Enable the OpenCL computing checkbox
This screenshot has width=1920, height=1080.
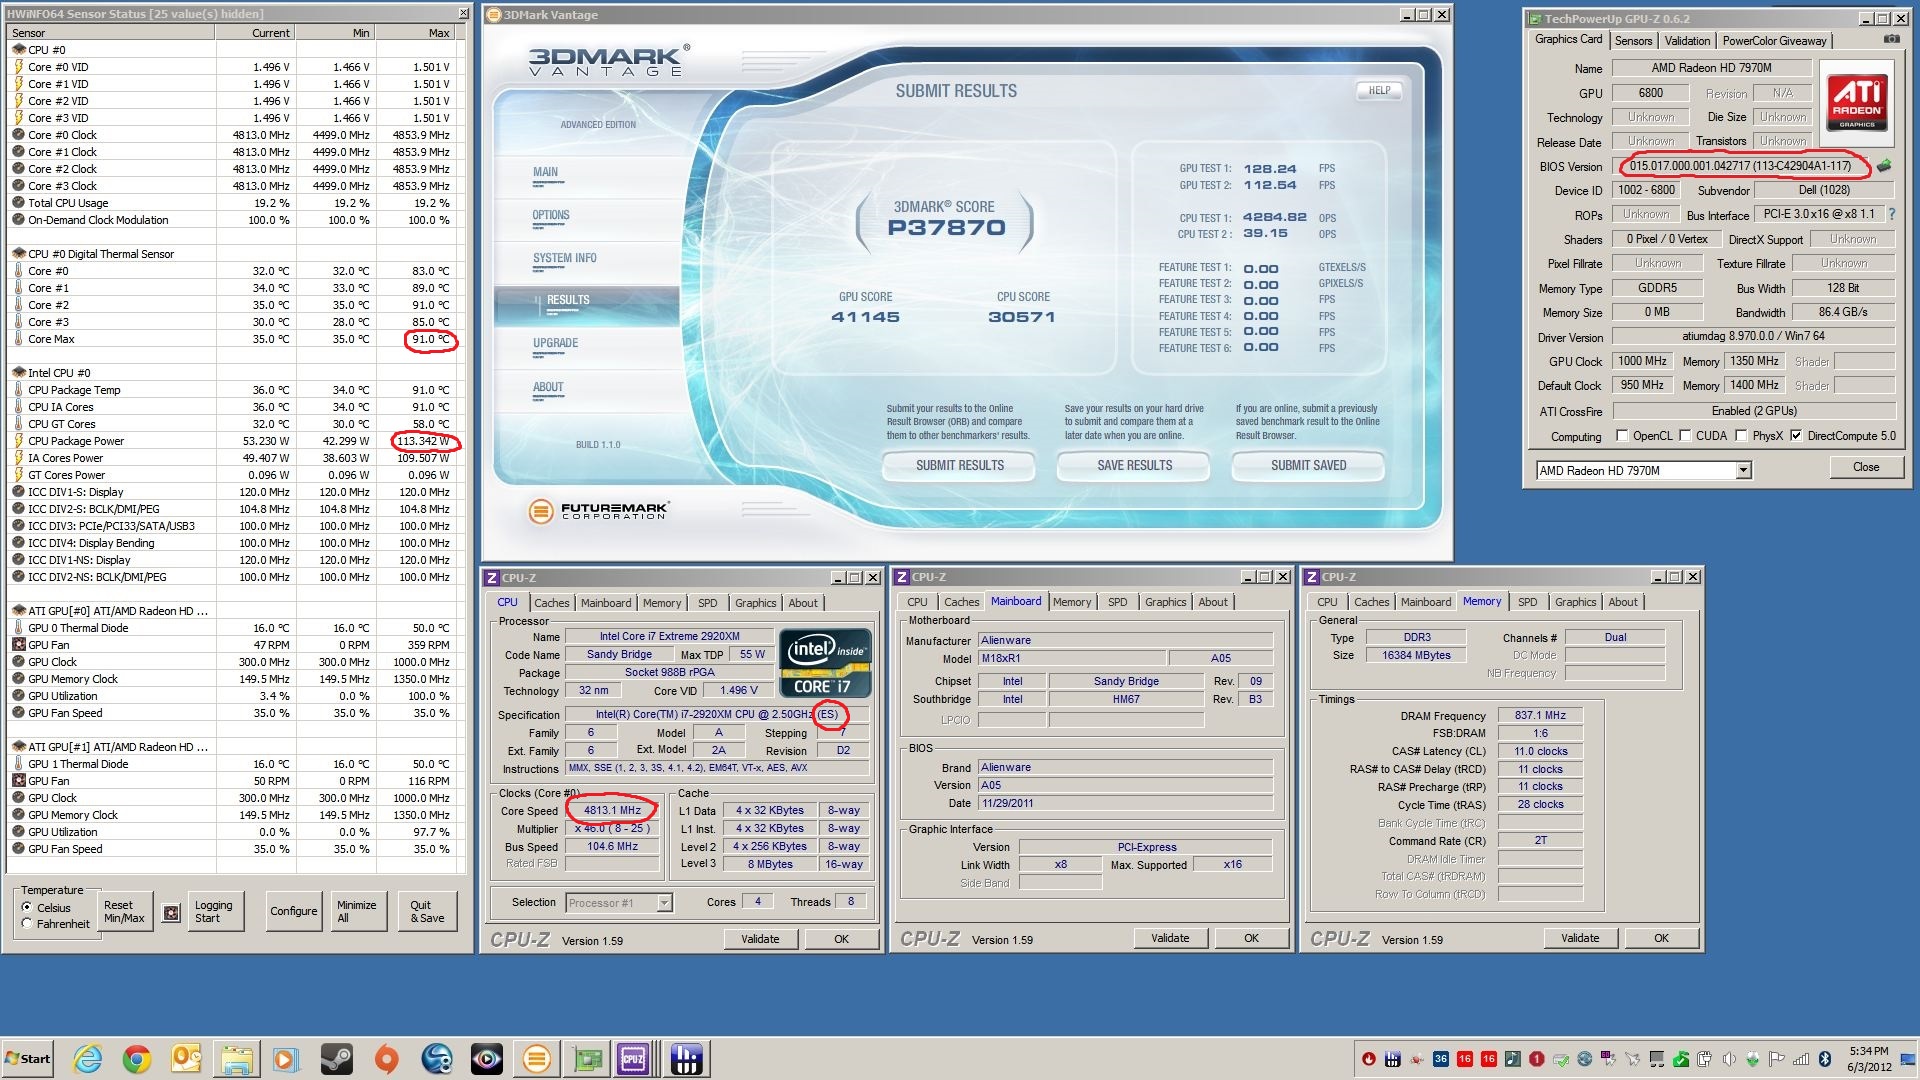pyautogui.click(x=1623, y=436)
